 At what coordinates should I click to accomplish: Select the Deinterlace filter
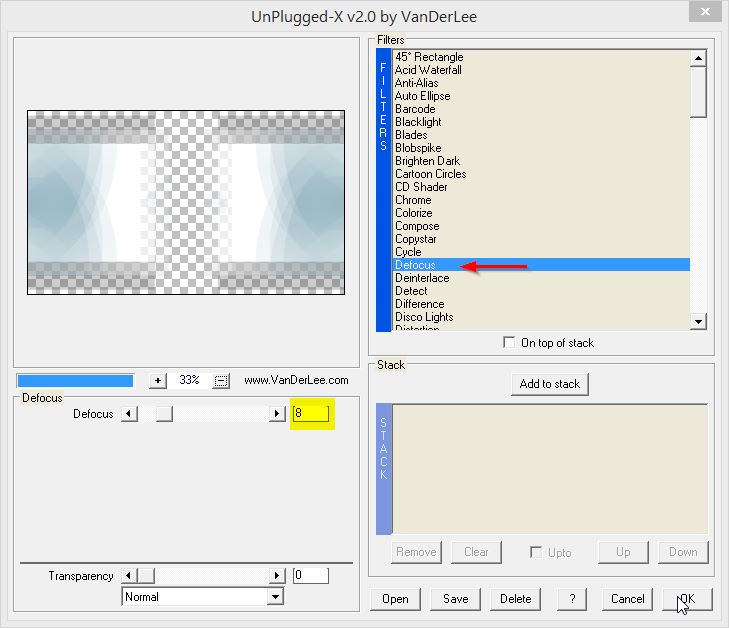click(422, 278)
